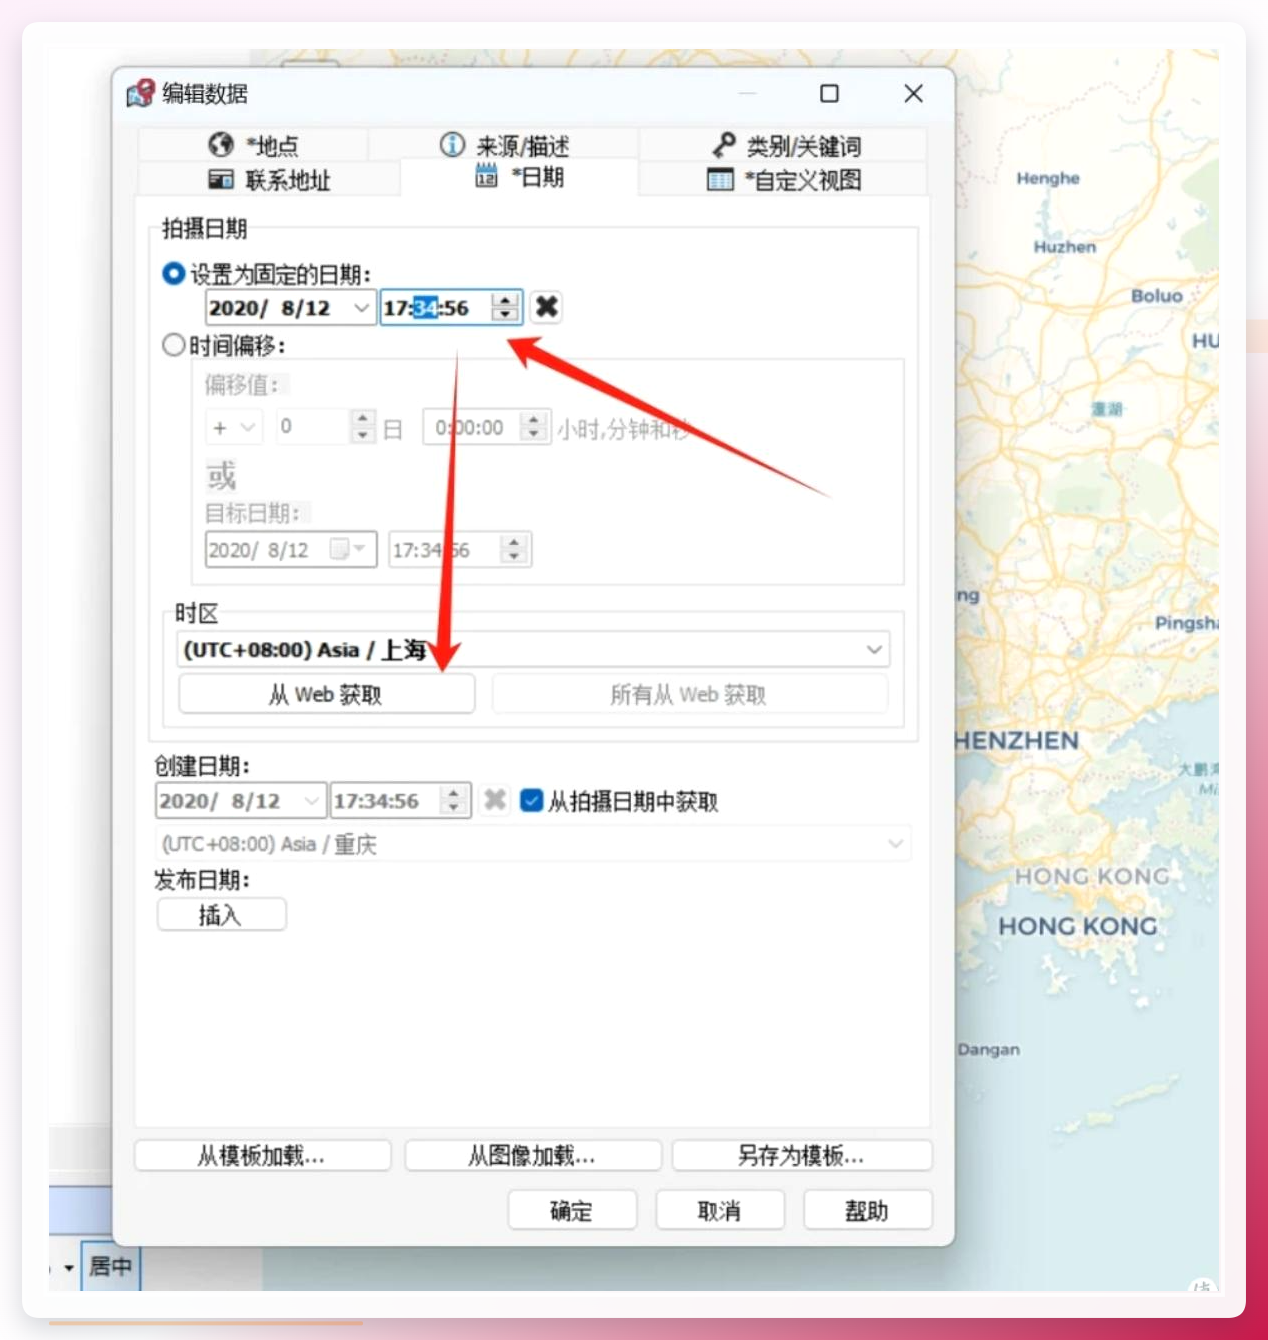
Task: Open the creation date 2020/8/12 dropdown
Action: point(312,801)
